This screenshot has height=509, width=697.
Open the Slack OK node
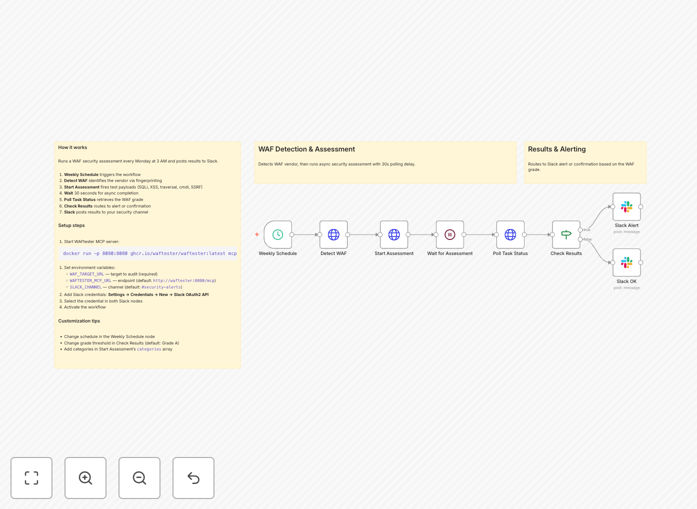tap(627, 262)
